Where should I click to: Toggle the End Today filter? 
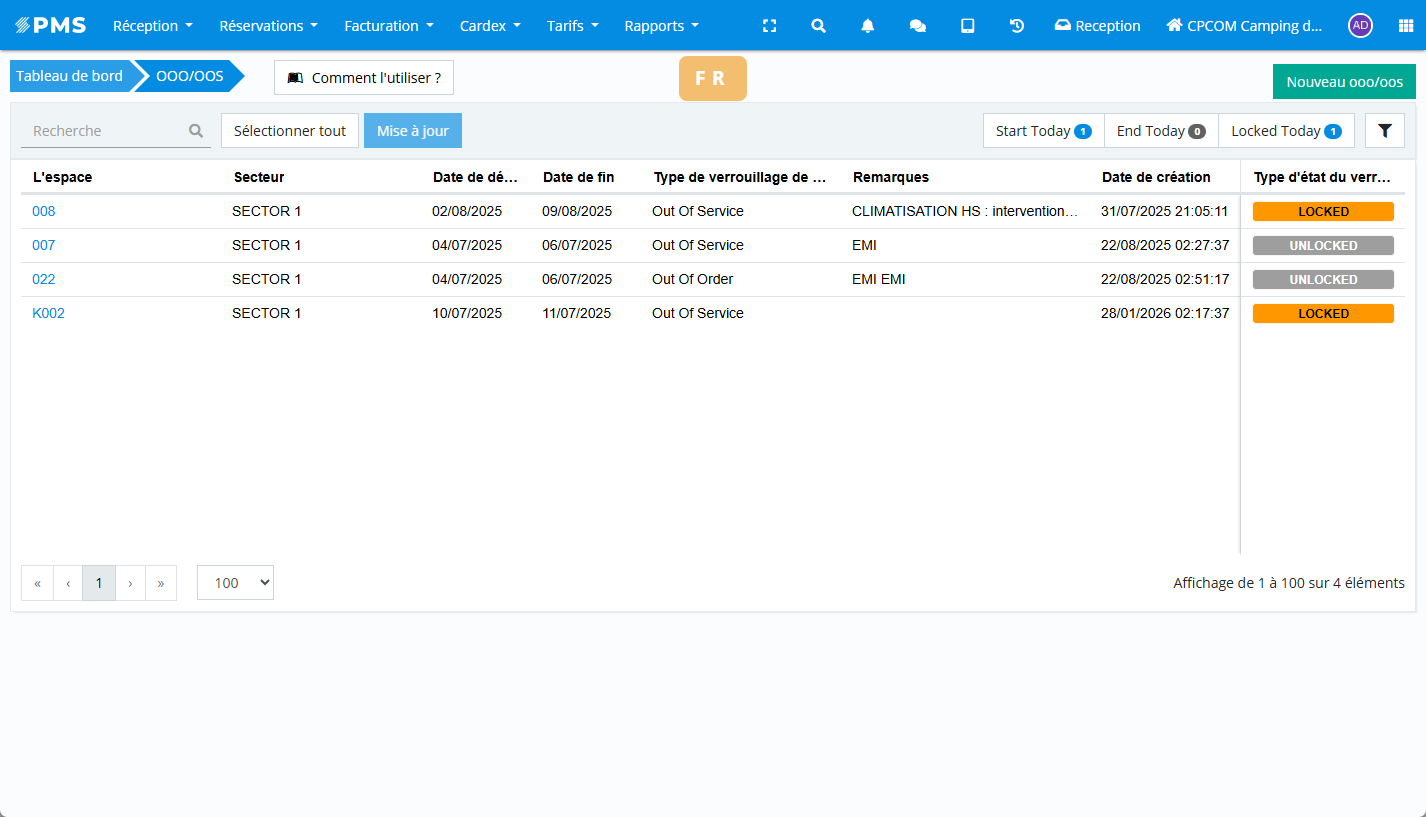[1160, 131]
